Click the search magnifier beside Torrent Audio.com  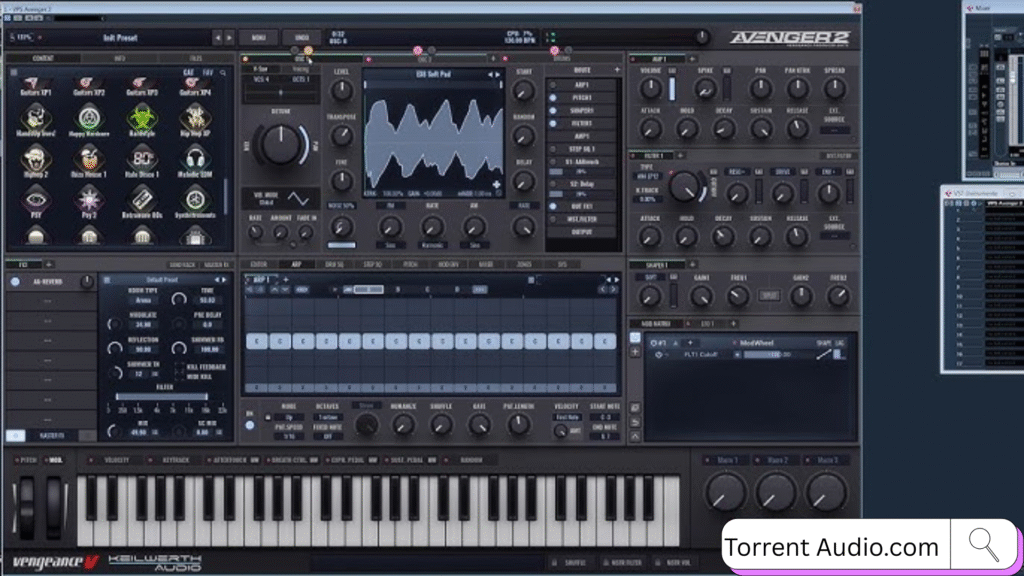(x=984, y=546)
